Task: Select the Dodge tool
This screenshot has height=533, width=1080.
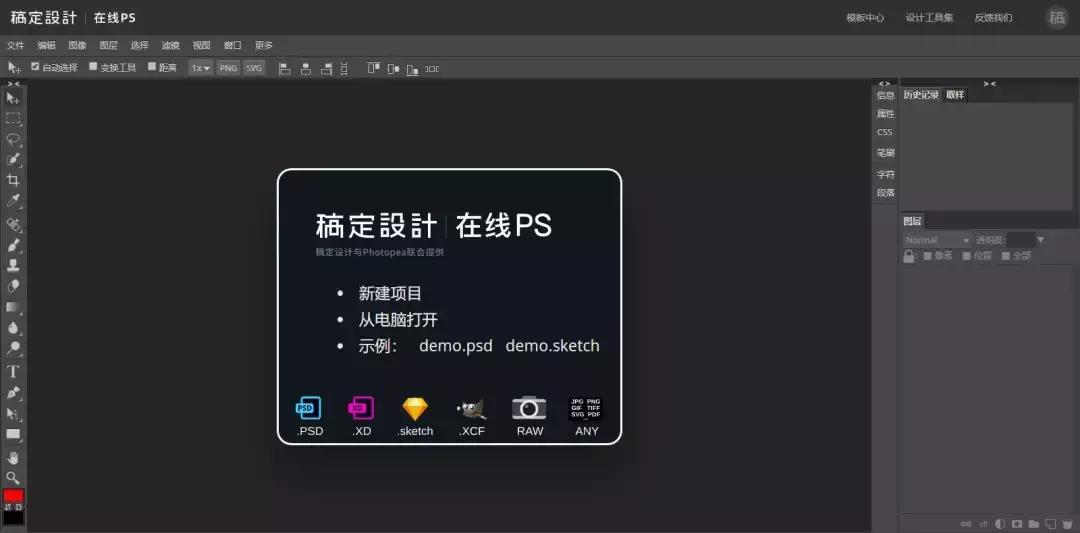Action: coord(13,348)
